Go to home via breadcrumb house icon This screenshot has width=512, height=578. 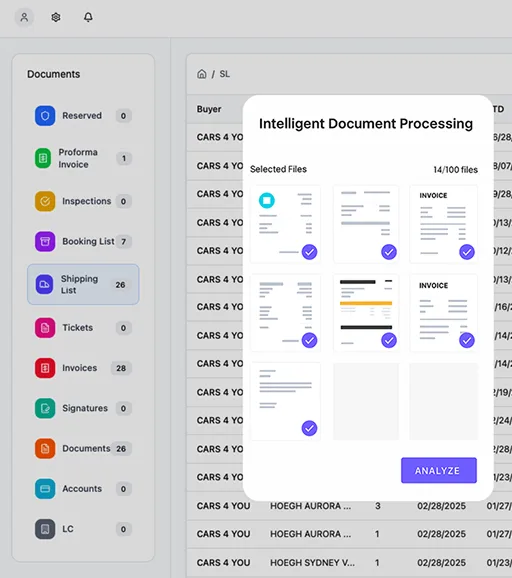(x=202, y=74)
